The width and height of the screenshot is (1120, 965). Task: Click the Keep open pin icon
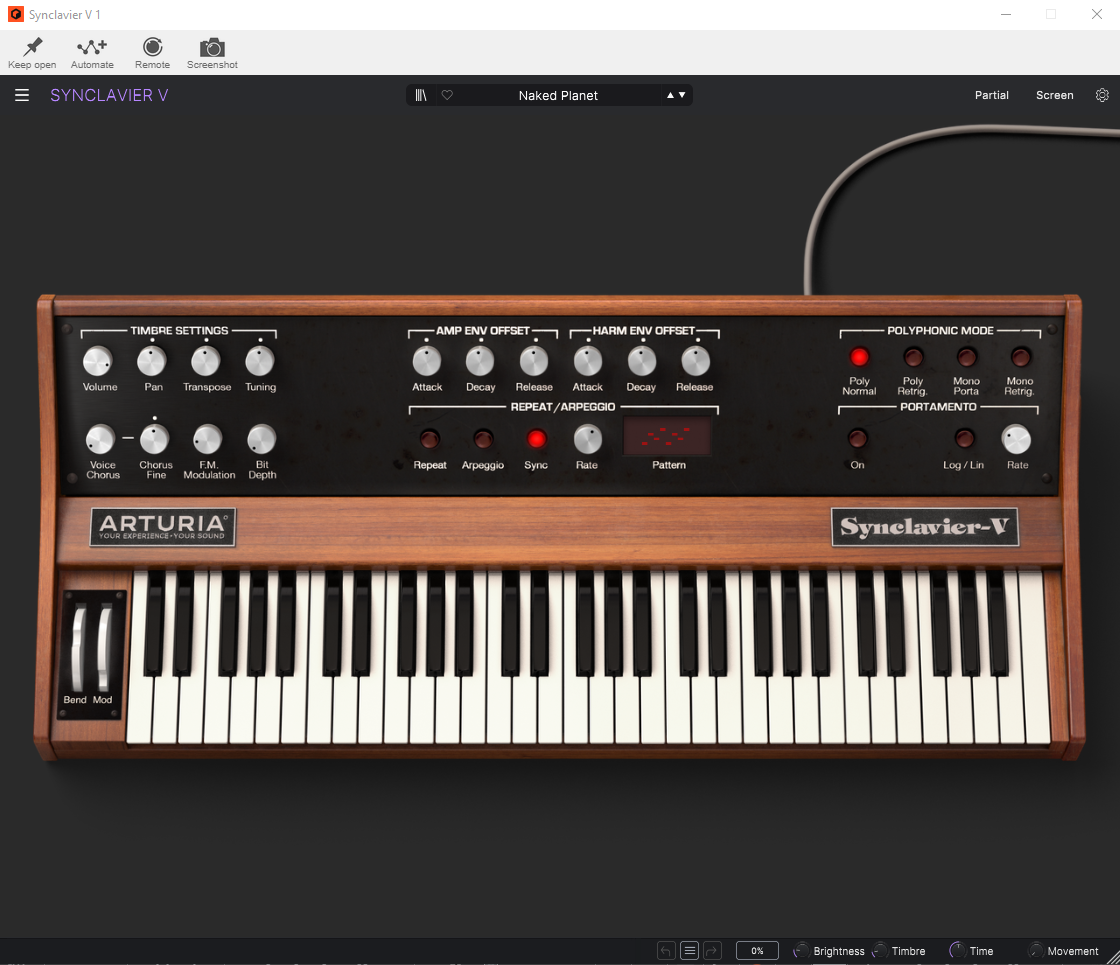[x=31, y=48]
